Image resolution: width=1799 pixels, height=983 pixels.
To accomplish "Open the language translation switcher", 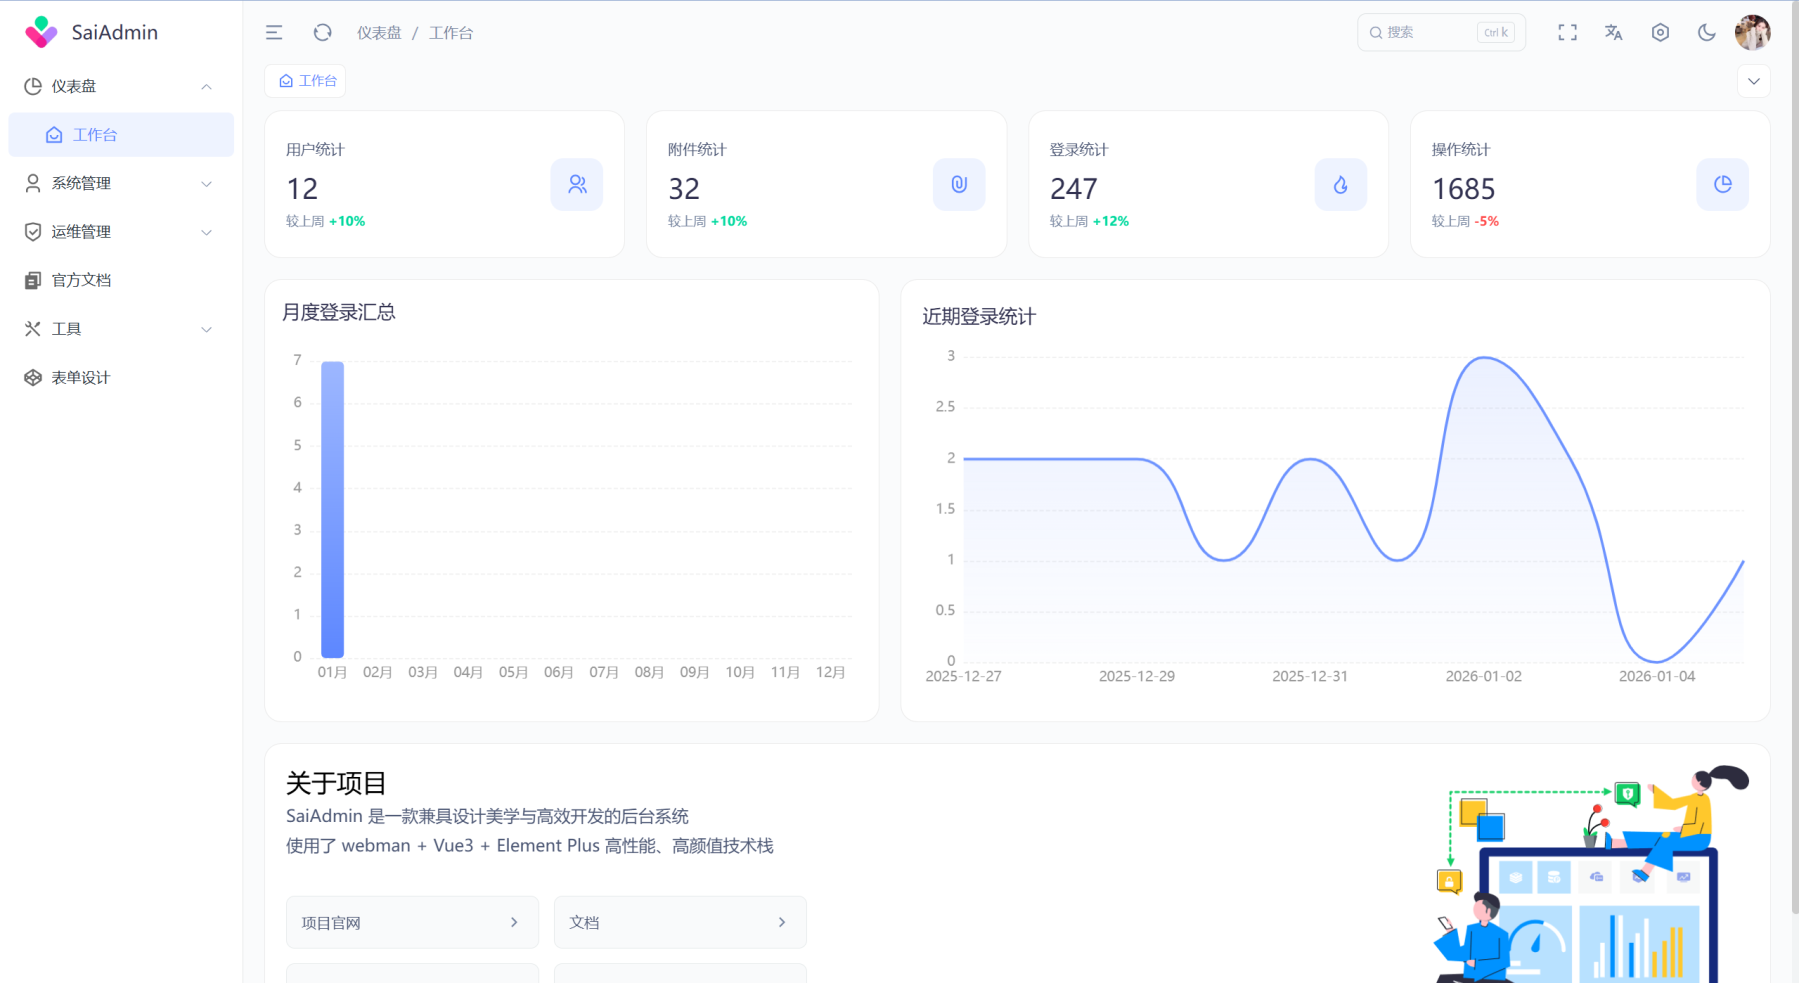I will [x=1613, y=33].
